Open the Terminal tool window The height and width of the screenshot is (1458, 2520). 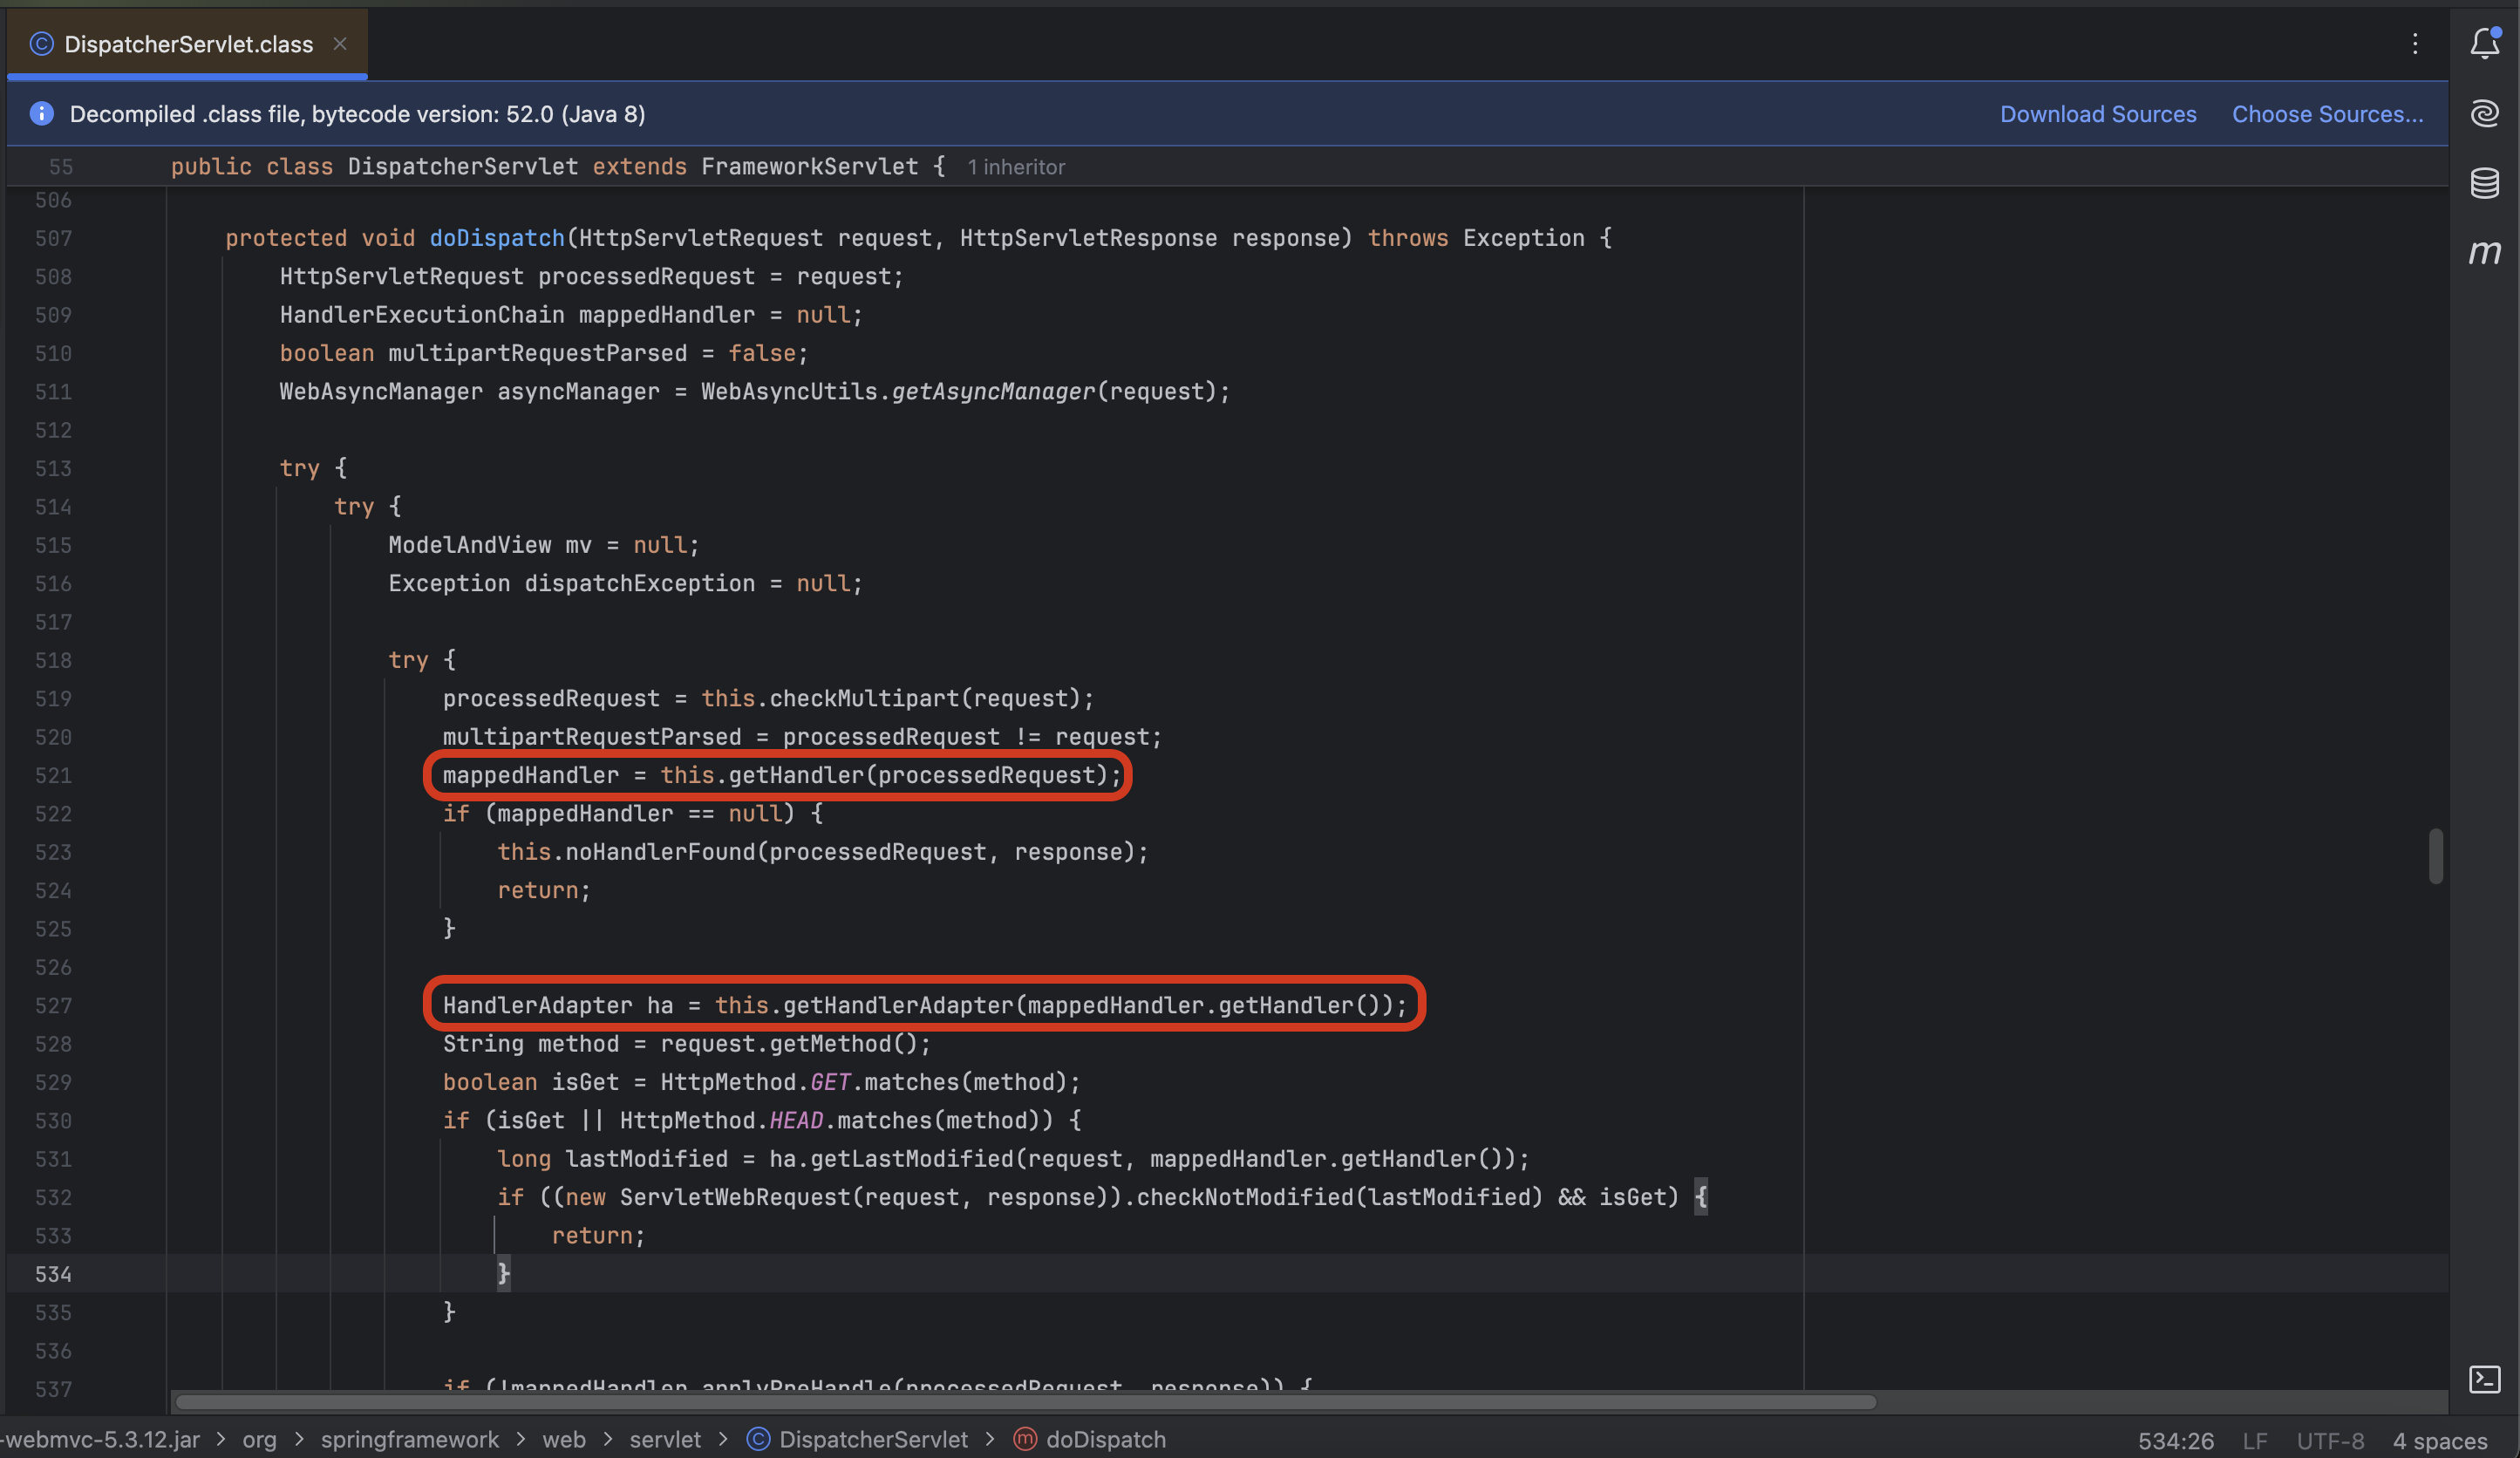[2485, 1379]
